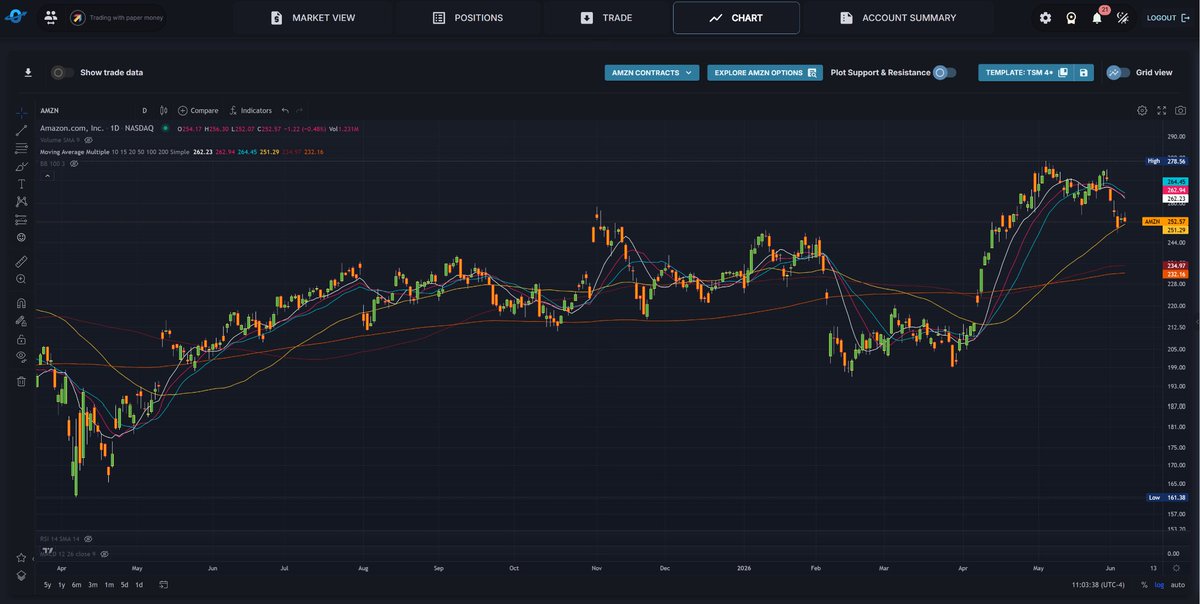Toggle RSI 14 SMA 14 visibility

coord(88,539)
